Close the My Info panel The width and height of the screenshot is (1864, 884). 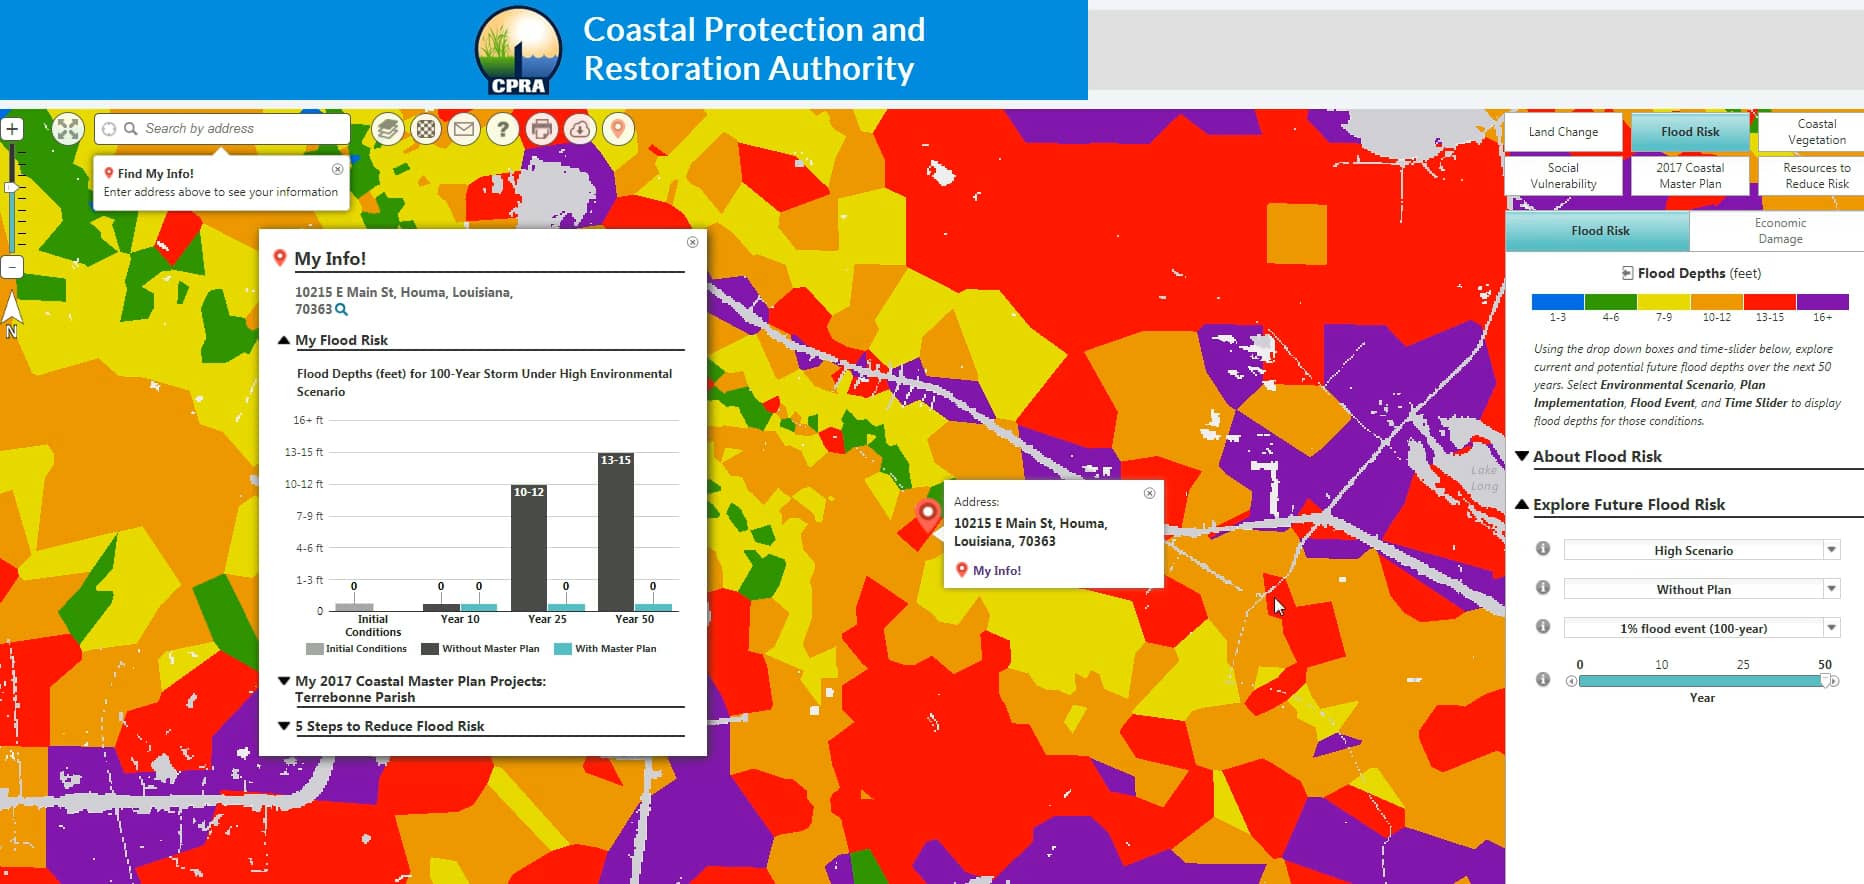pyautogui.click(x=692, y=242)
